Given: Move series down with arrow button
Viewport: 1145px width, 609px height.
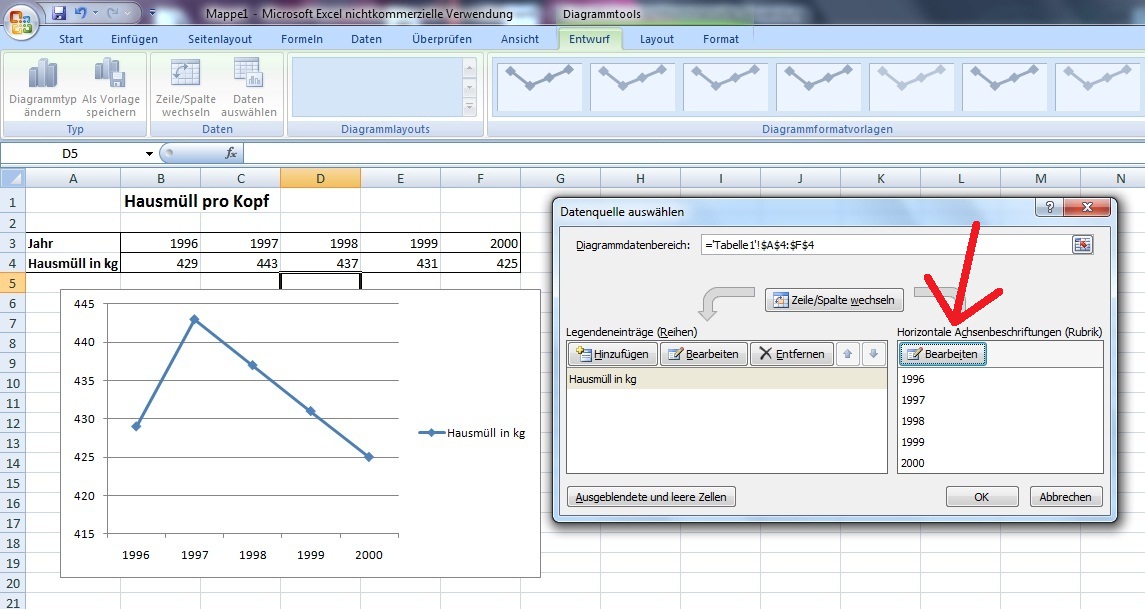Looking at the screenshot, I should click(x=872, y=354).
